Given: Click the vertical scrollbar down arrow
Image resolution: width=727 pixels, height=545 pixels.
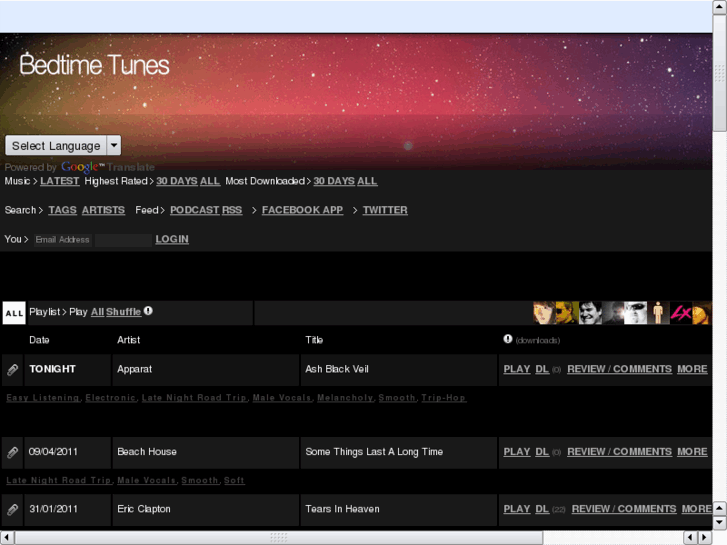Looking at the screenshot, I should [720, 523].
